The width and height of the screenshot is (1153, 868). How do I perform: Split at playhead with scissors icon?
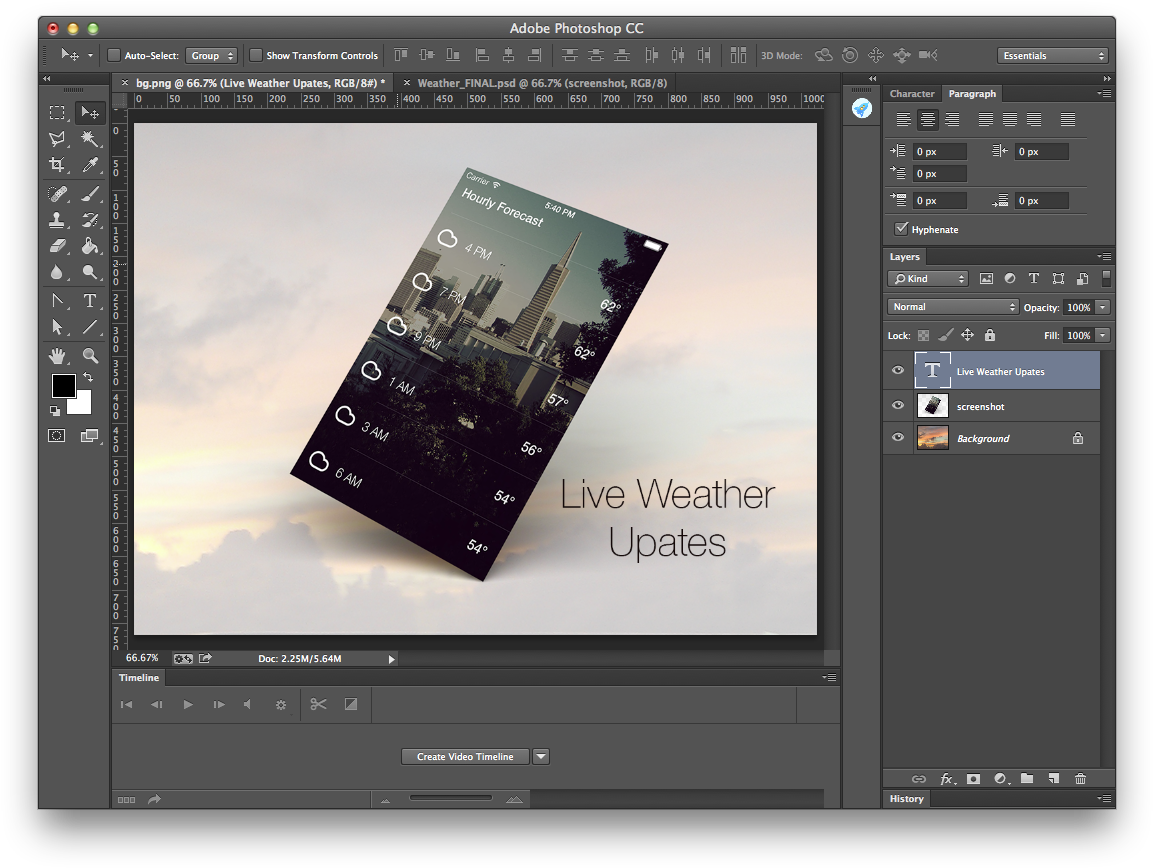(318, 704)
